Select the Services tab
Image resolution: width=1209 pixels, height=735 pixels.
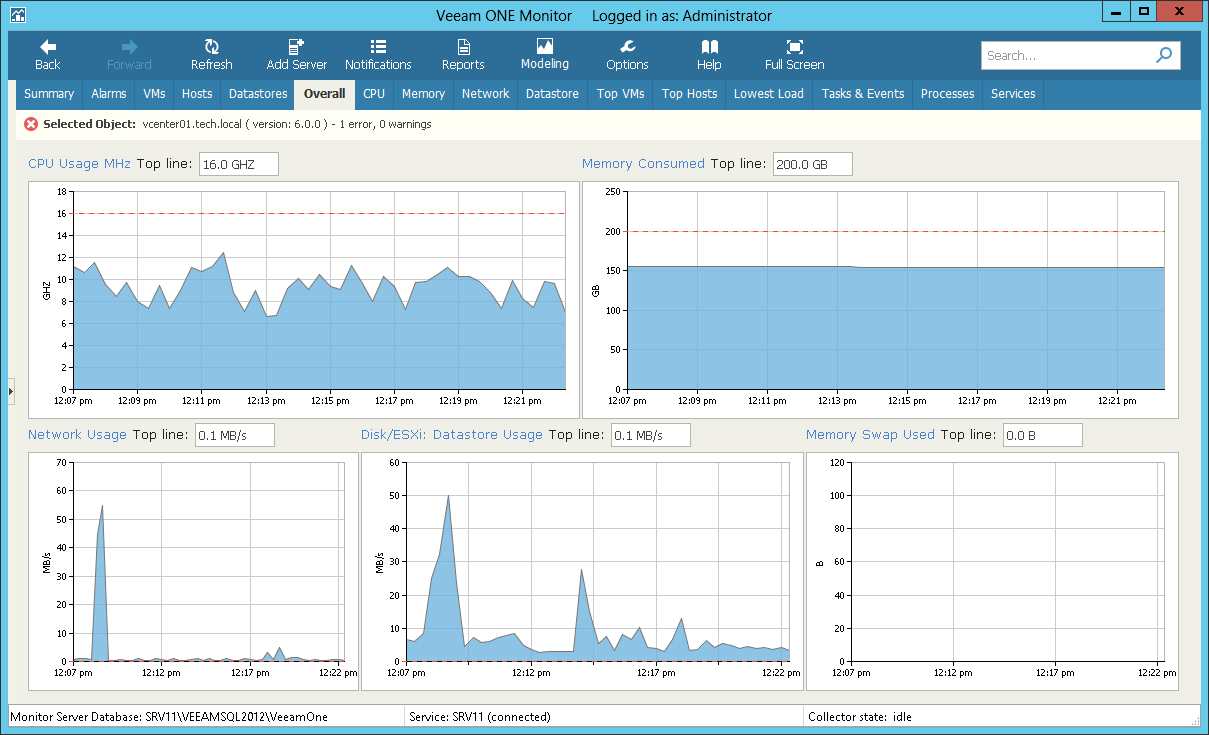pyautogui.click(x=1013, y=94)
